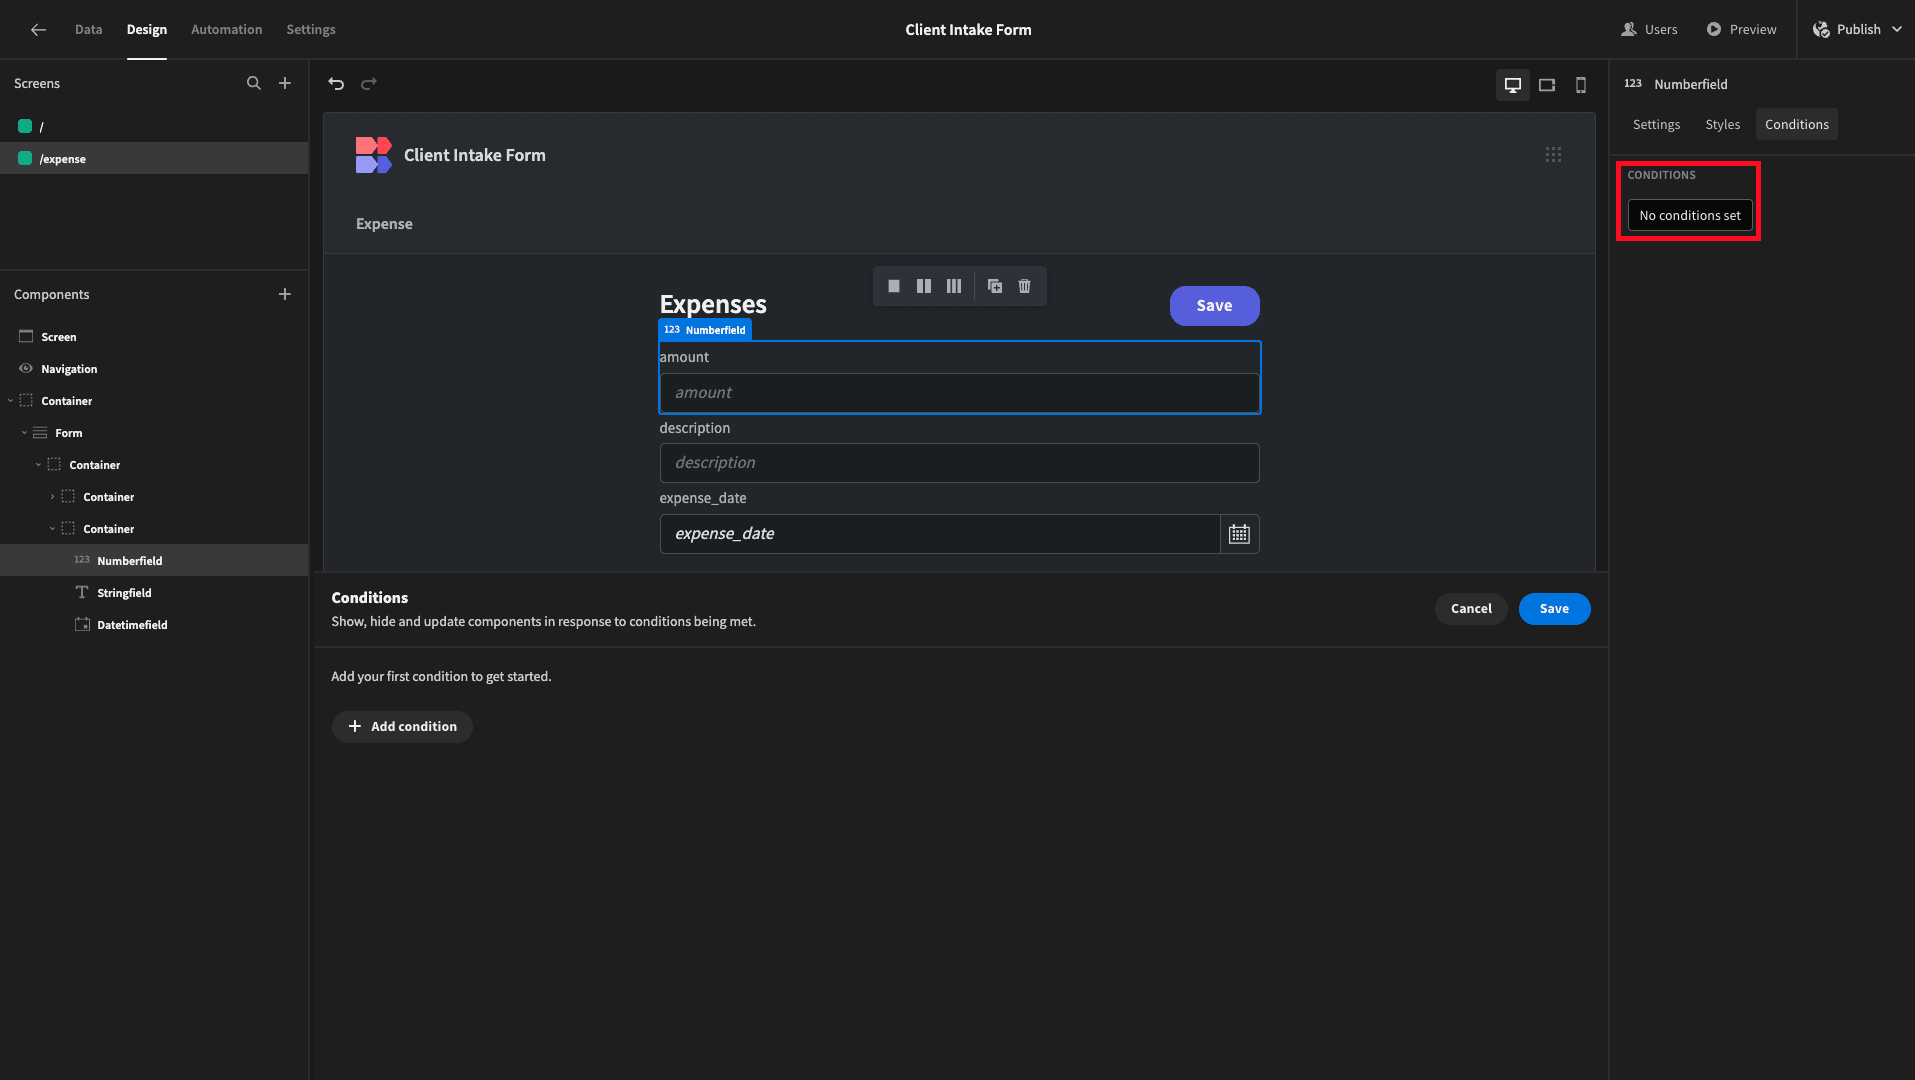Select the /expense screen
Viewport: 1915px width, 1080px height.
(x=154, y=159)
